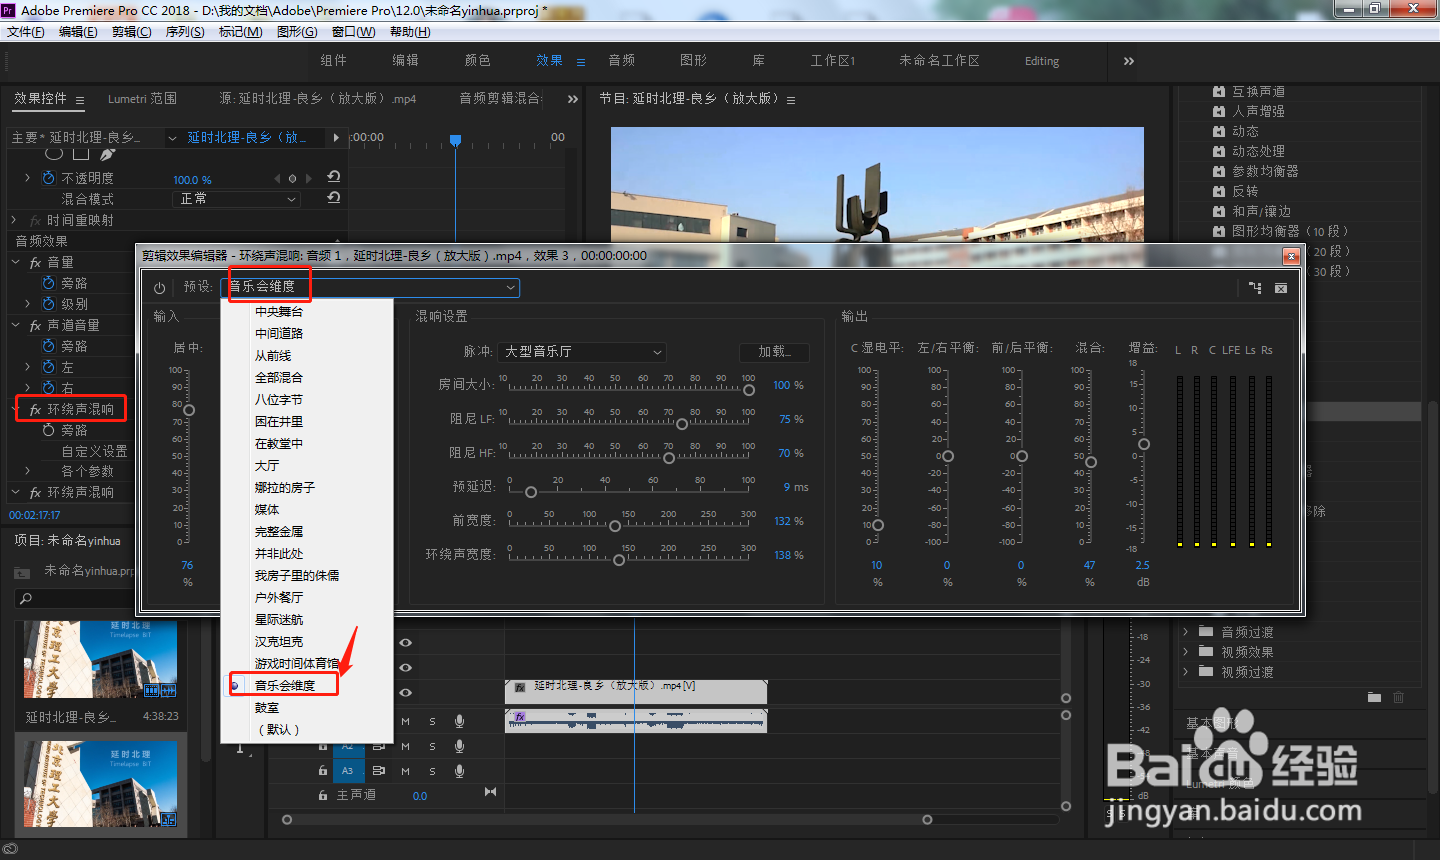1440x860 pixels.
Task: Adjust the 房间大小 slider handle
Action: point(749,391)
